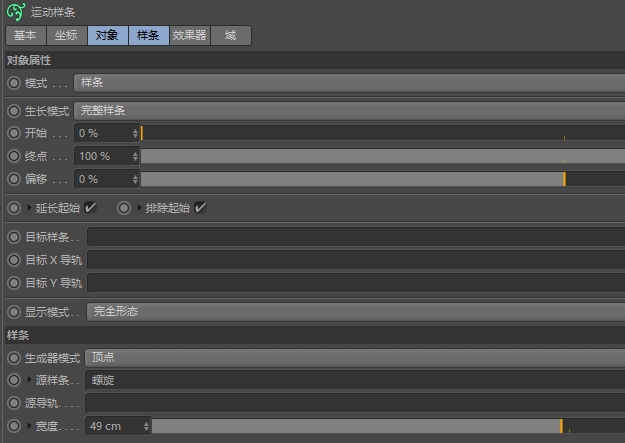Click the MoSpline object icon in header

coord(16,12)
